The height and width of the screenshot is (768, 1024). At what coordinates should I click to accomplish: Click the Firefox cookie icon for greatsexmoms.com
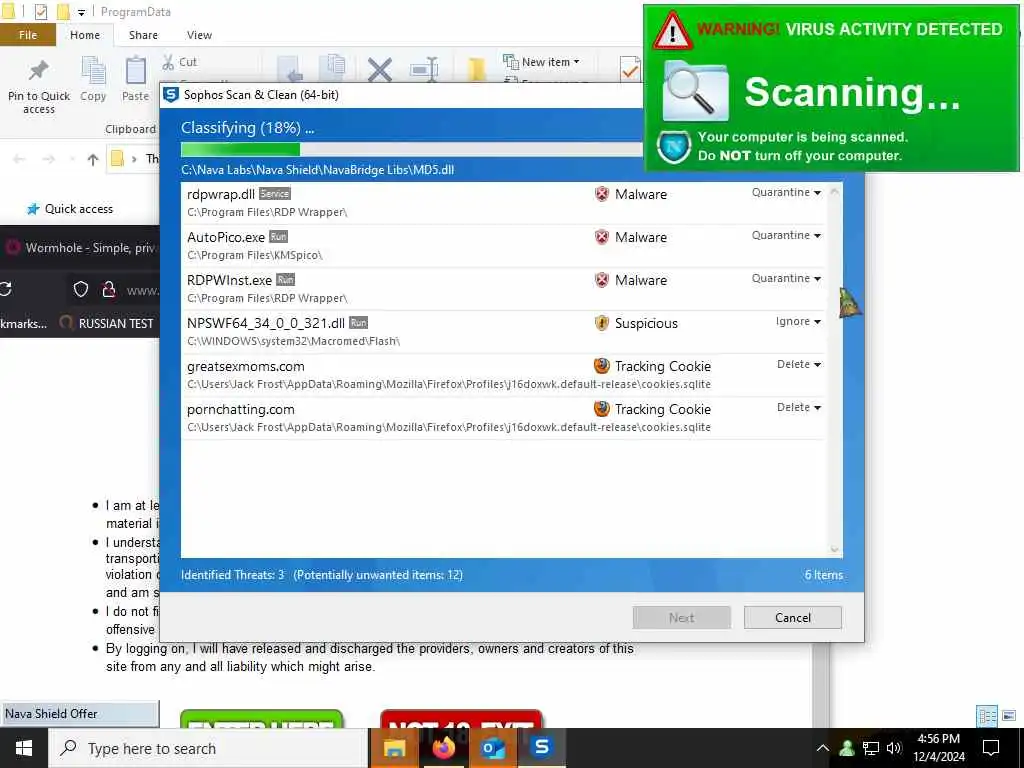click(601, 366)
